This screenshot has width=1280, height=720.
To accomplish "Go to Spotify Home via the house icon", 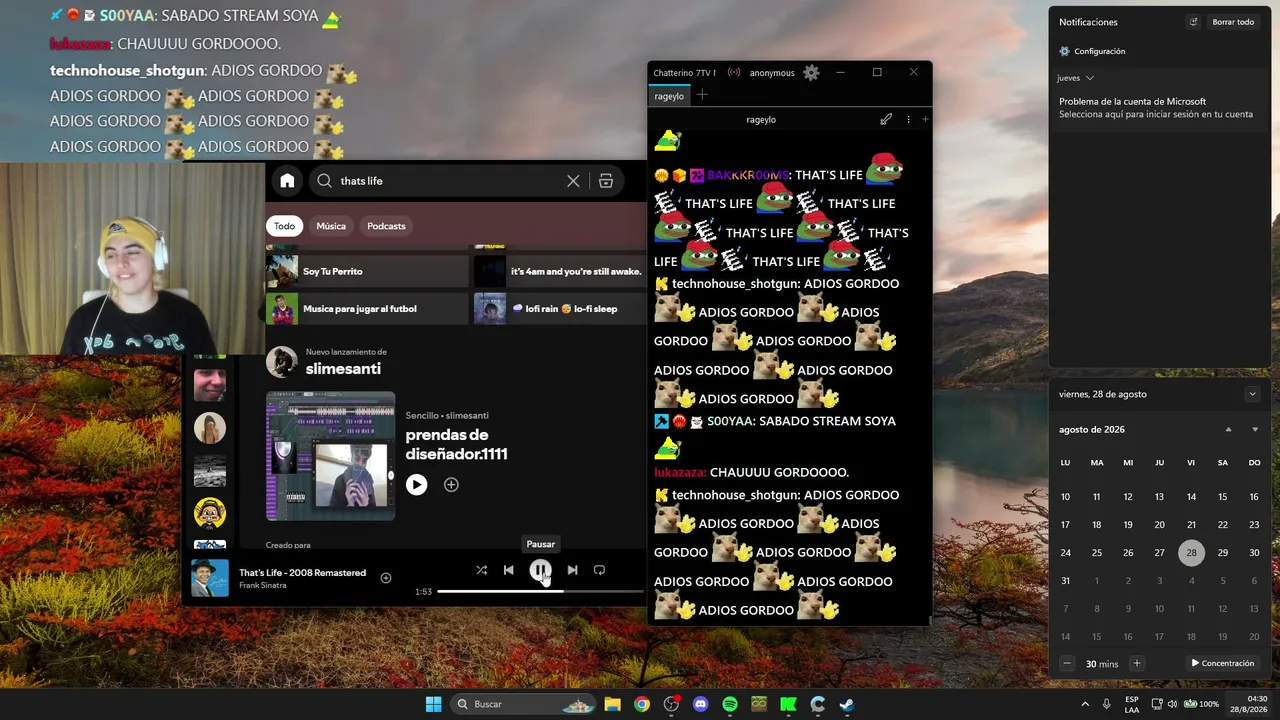I will 287,181.
